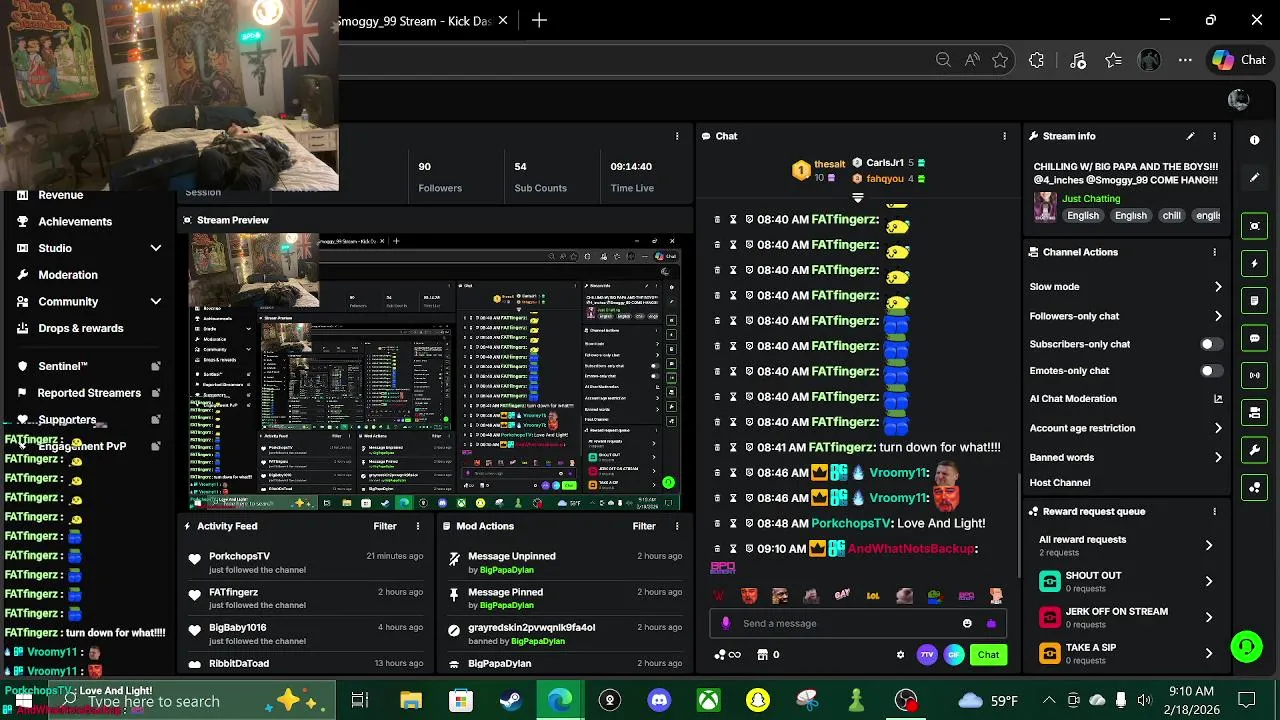Viewport: 1280px width, 720px height.
Task: Open the Chat panel options menu
Action: 1005,136
